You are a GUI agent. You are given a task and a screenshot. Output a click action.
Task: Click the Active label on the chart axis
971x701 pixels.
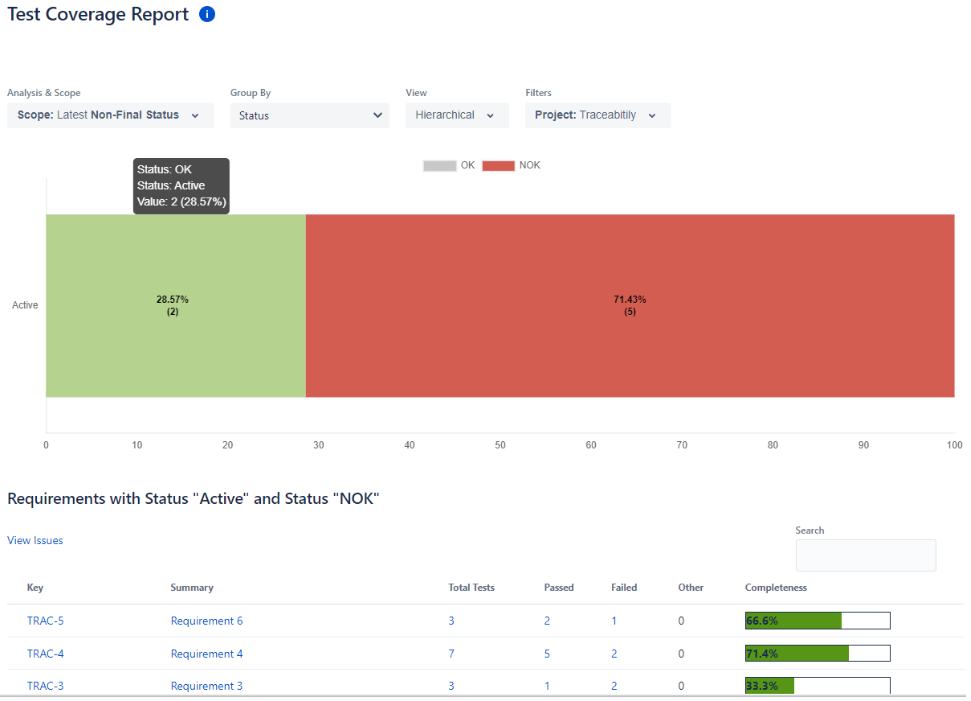pyautogui.click(x=25, y=305)
